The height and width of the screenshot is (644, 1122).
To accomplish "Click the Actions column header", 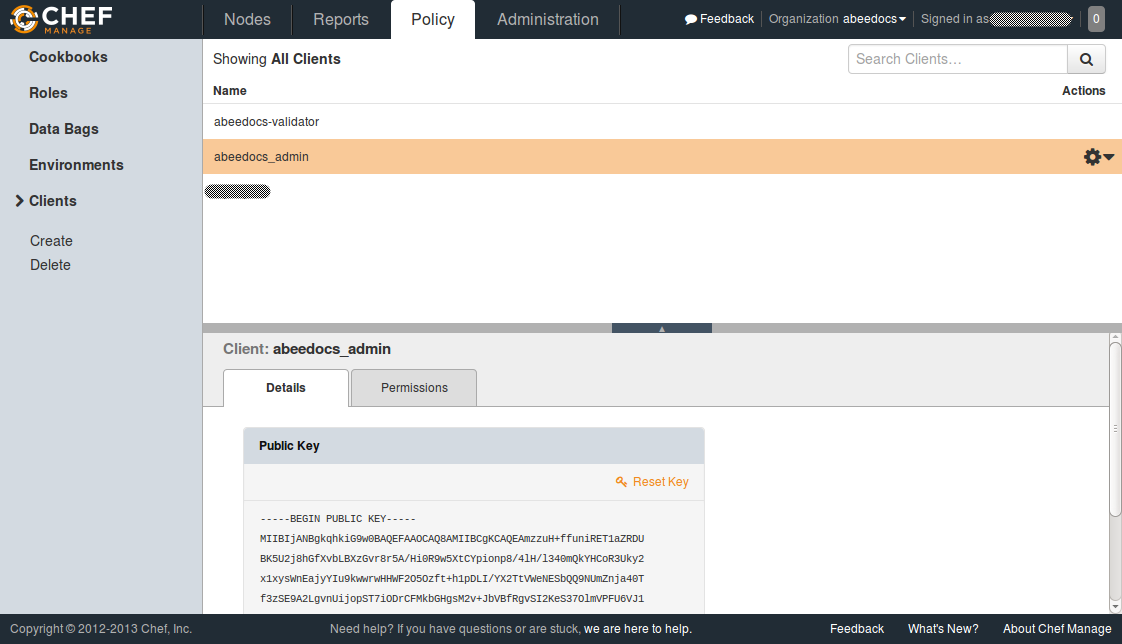I will pos(1083,91).
